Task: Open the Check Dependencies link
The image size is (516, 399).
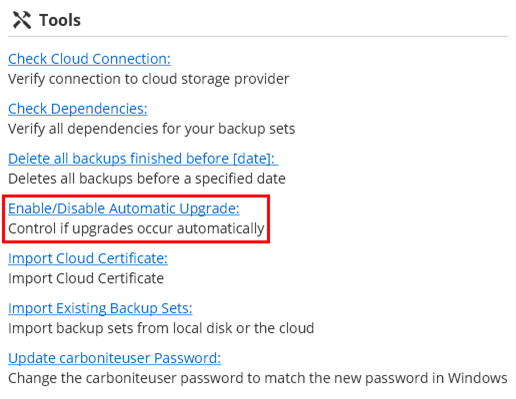Action: 78,109
